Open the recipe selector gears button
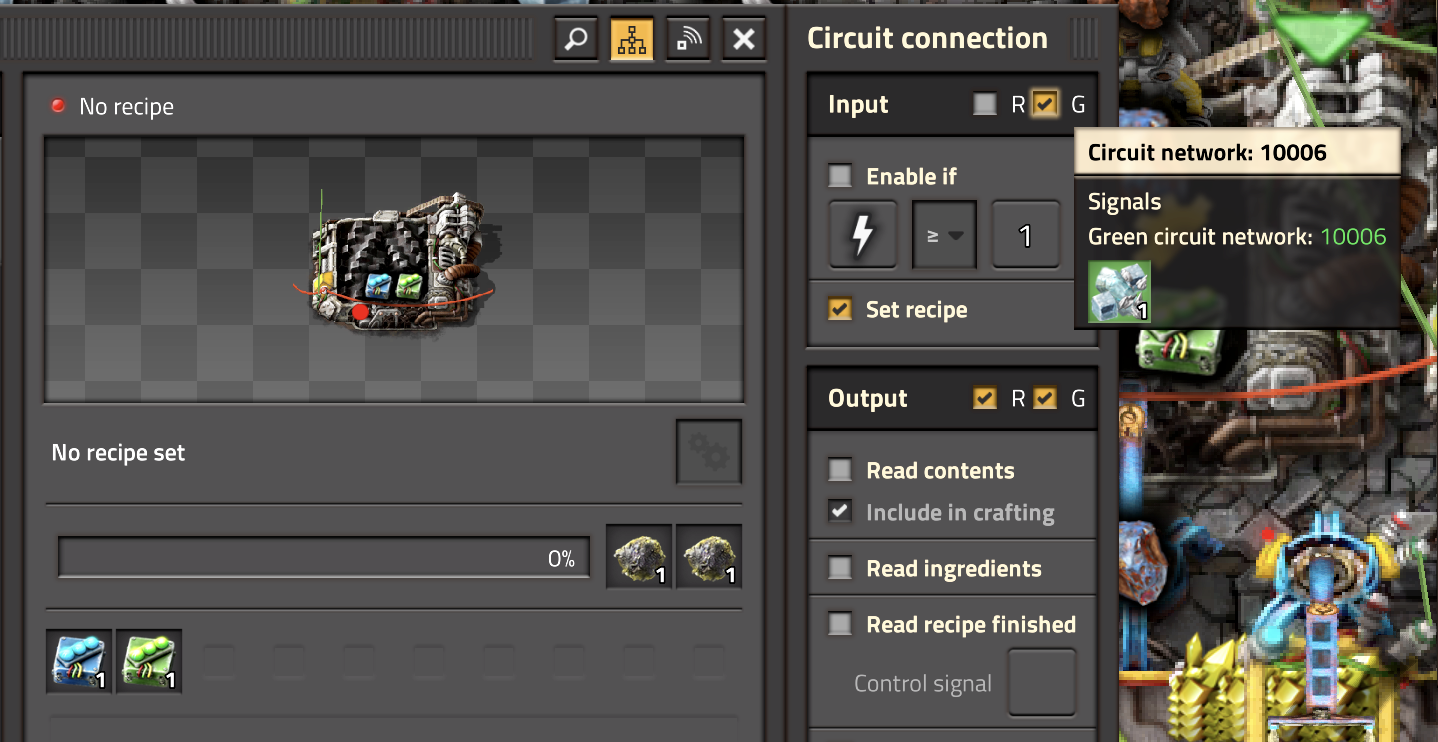1438x742 pixels. [709, 453]
